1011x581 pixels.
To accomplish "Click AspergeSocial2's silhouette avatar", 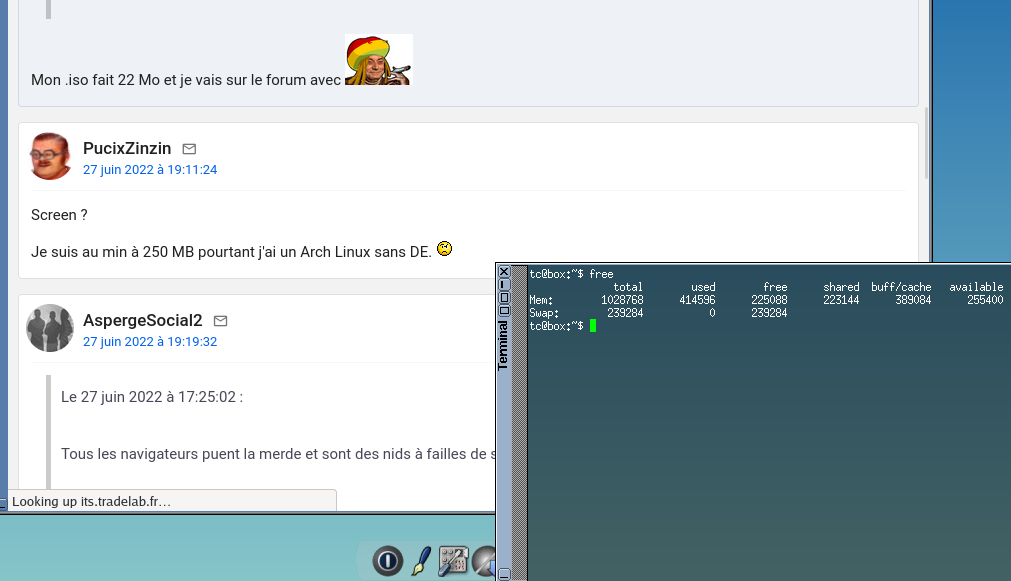I will click(x=50, y=328).
